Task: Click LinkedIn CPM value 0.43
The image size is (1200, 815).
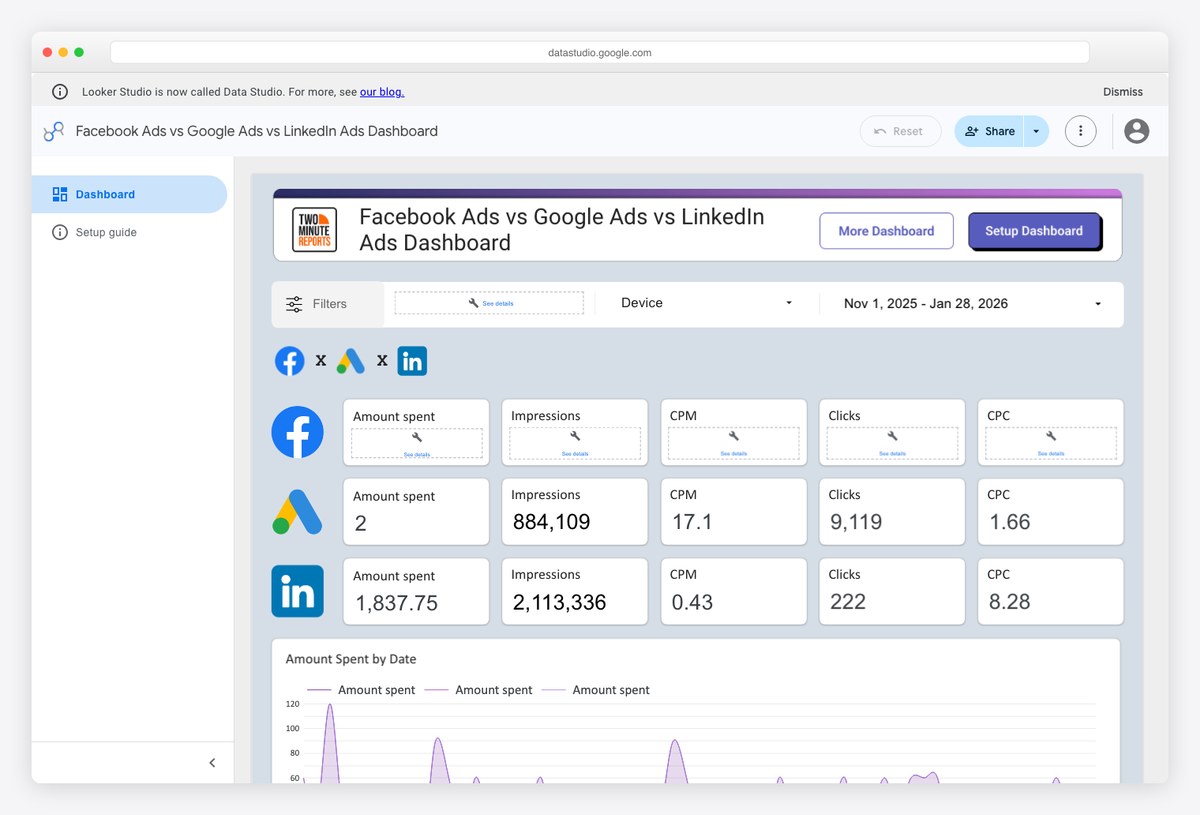Action: pyautogui.click(x=692, y=602)
